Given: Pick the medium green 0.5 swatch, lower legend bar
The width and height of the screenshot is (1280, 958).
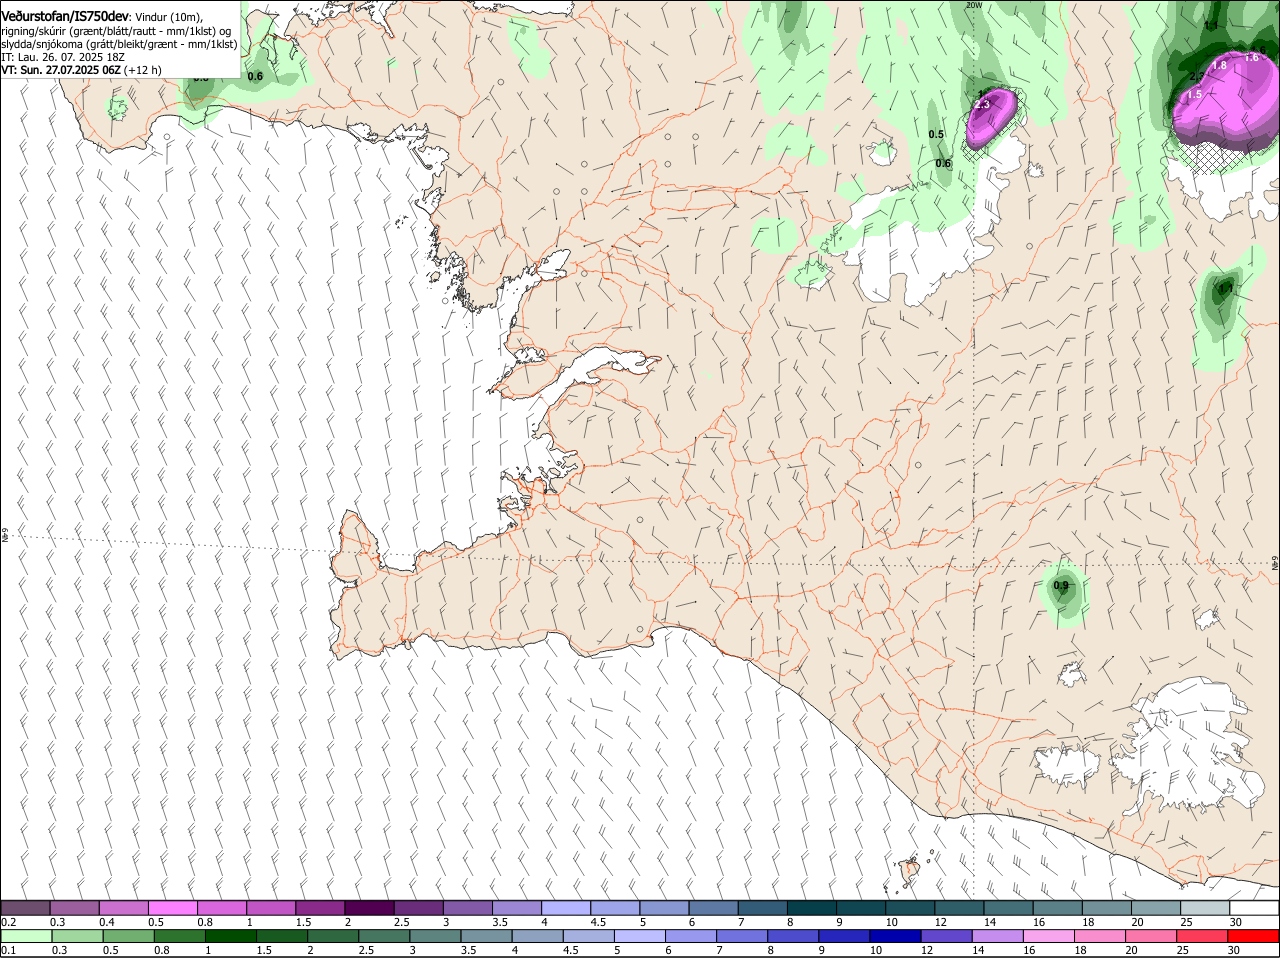Looking at the screenshot, I should click(128, 936).
